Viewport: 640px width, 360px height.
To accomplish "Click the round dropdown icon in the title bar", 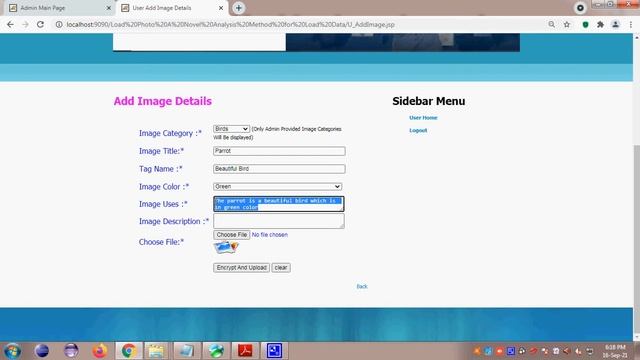I will tap(580, 8).
